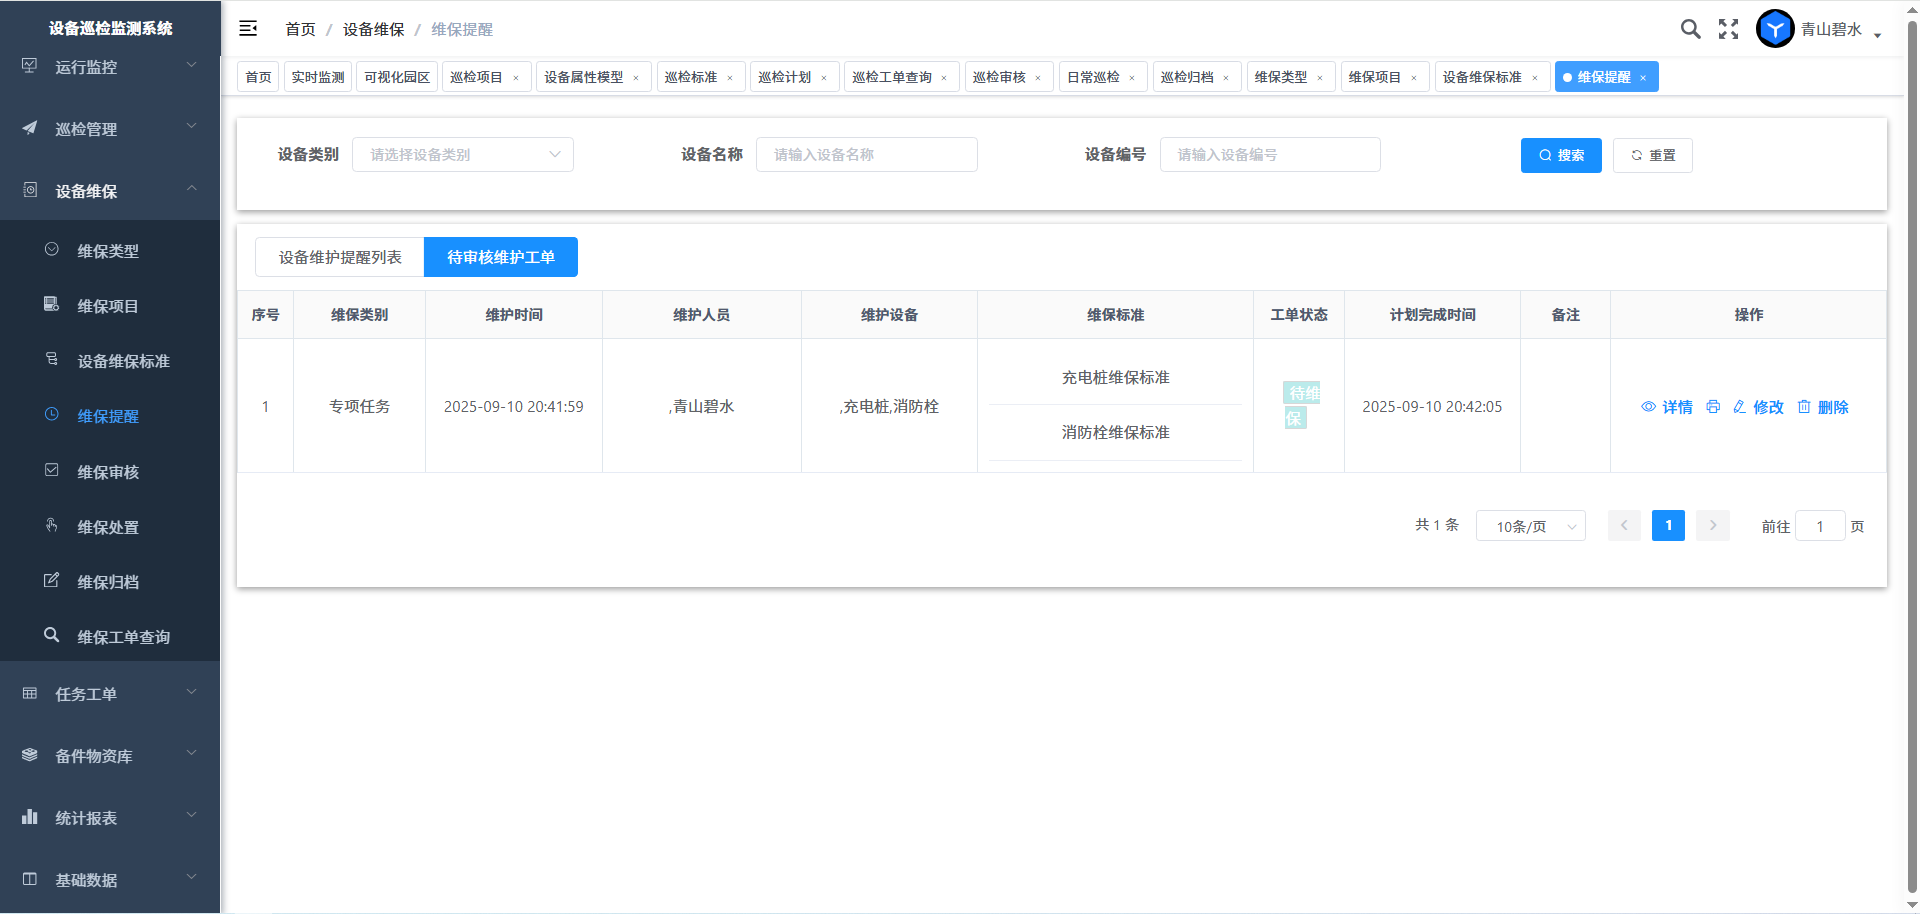This screenshot has height=914, width=1920.
Task: Expand the 统计报表 sidebar menu
Action: pos(110,818)
